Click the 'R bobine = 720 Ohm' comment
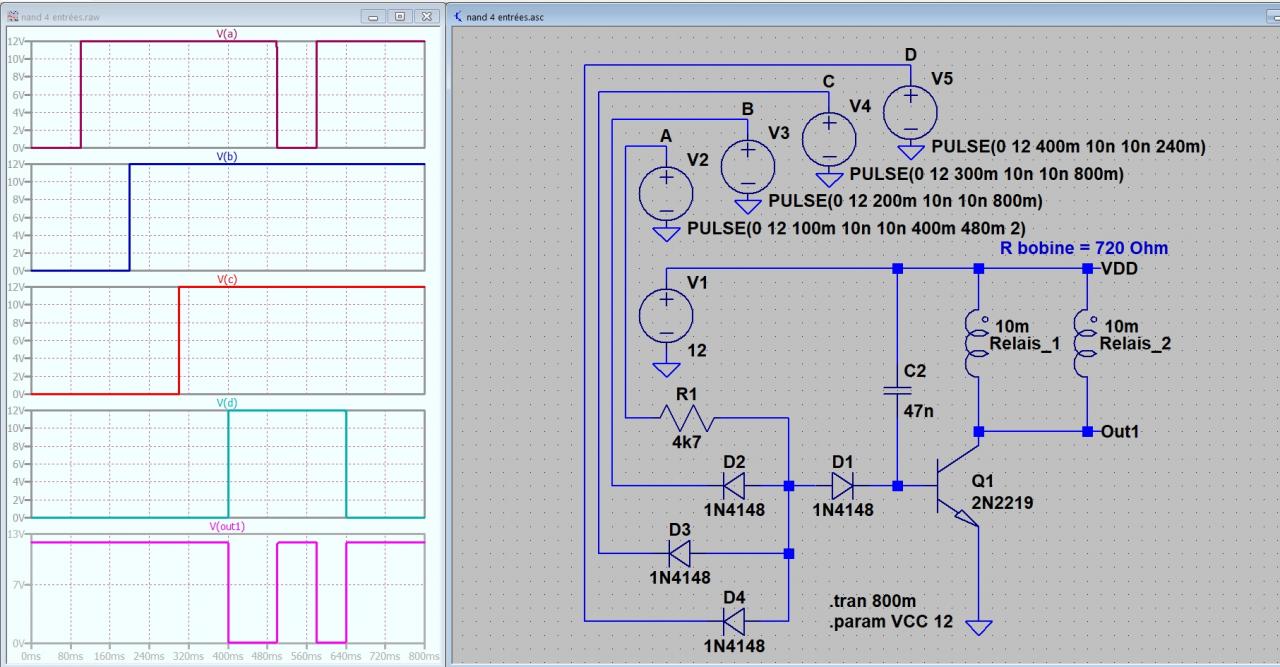 point(1084,248)
